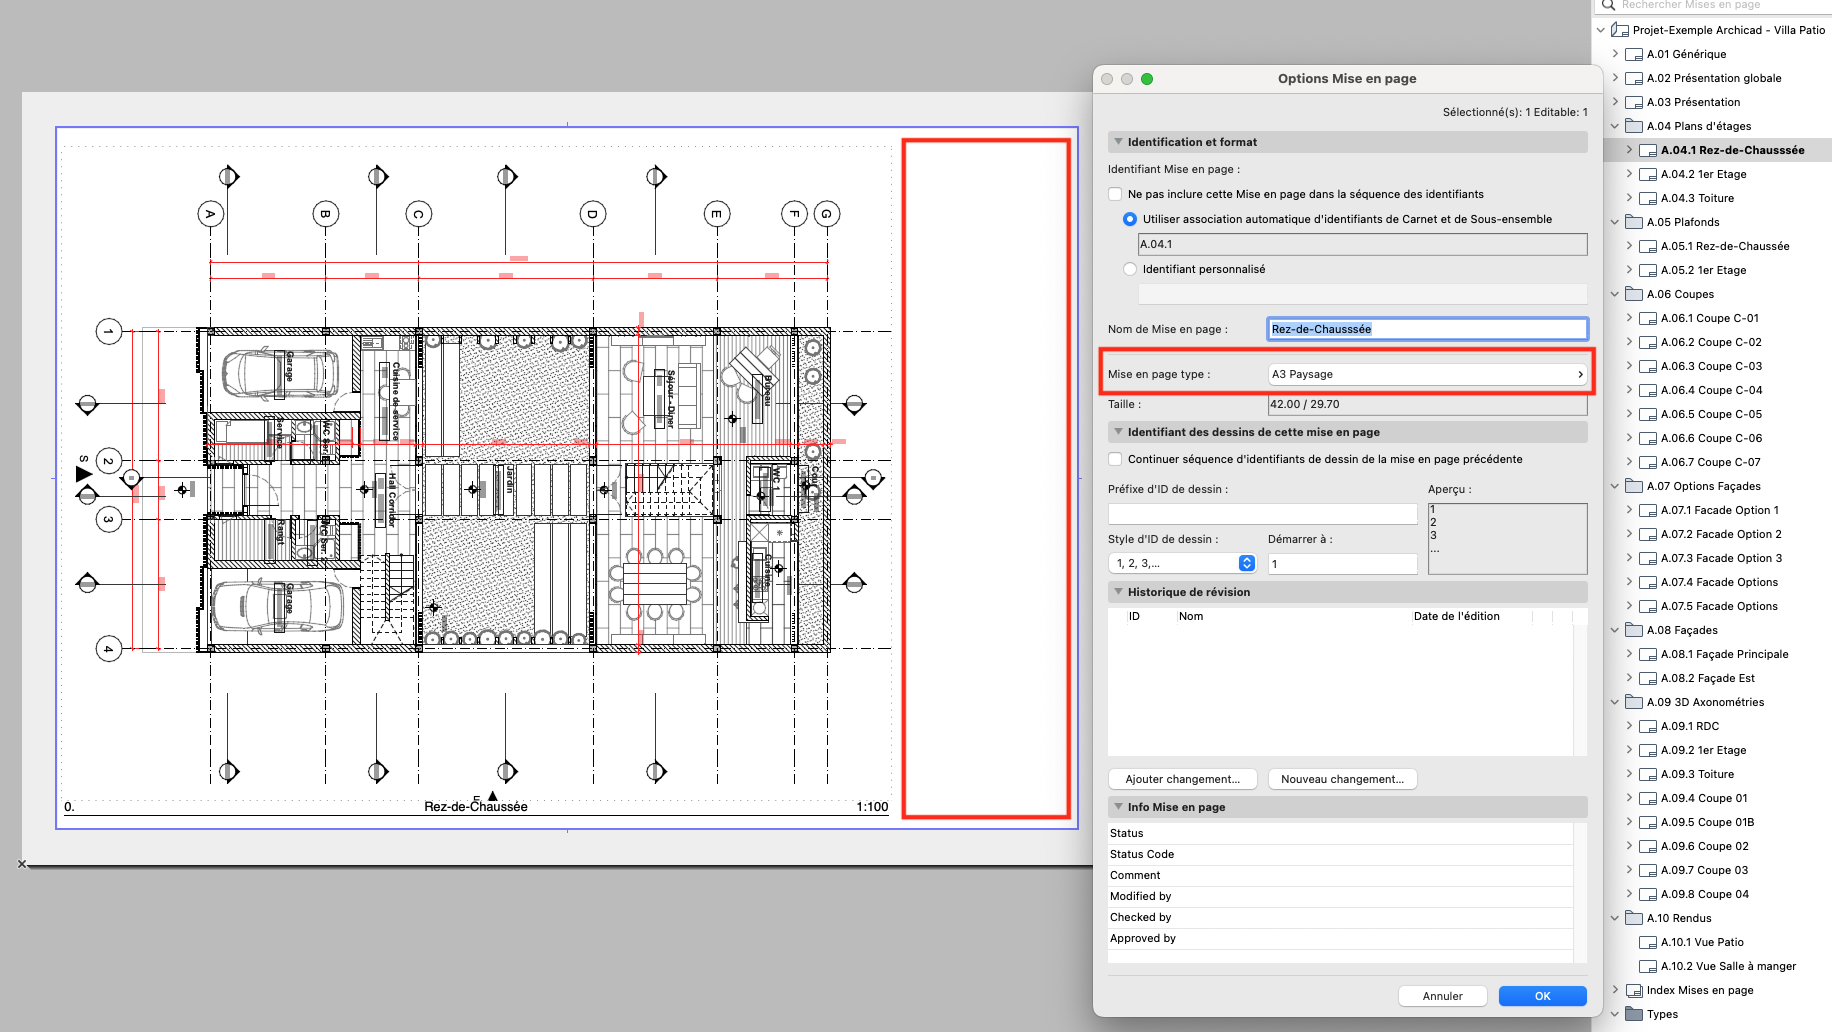Collapse 'Historique de révision' section
Screen dimensions: 1832x1032
[1119, 592]
